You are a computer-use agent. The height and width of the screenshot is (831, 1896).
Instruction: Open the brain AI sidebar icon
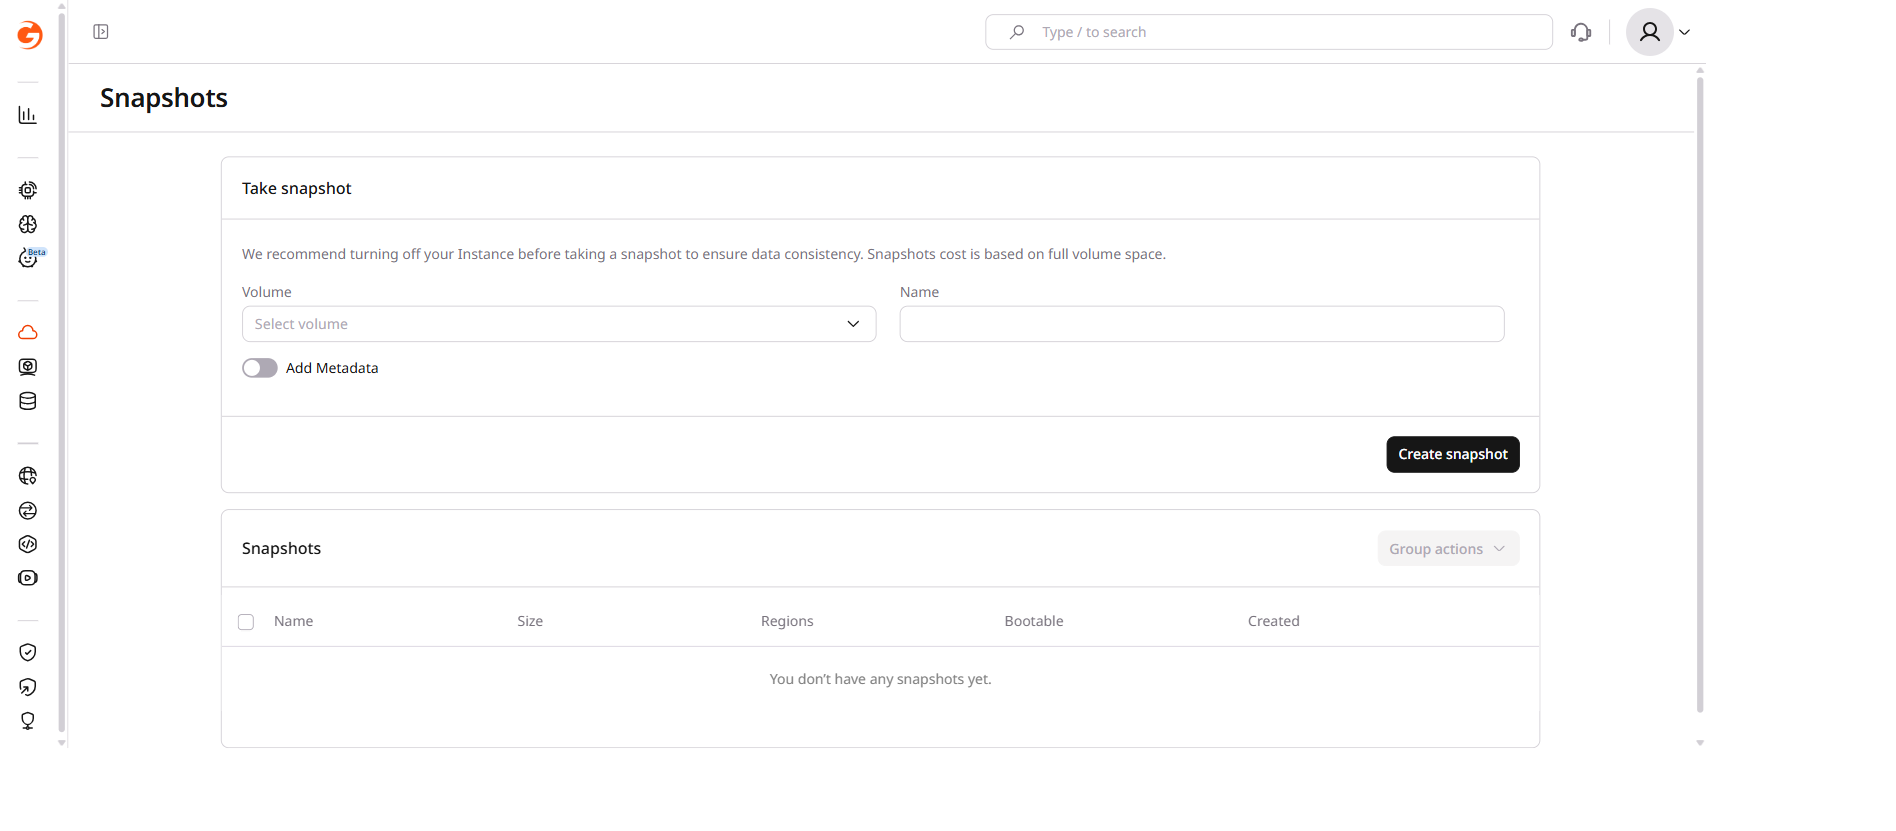coord(28,224)
